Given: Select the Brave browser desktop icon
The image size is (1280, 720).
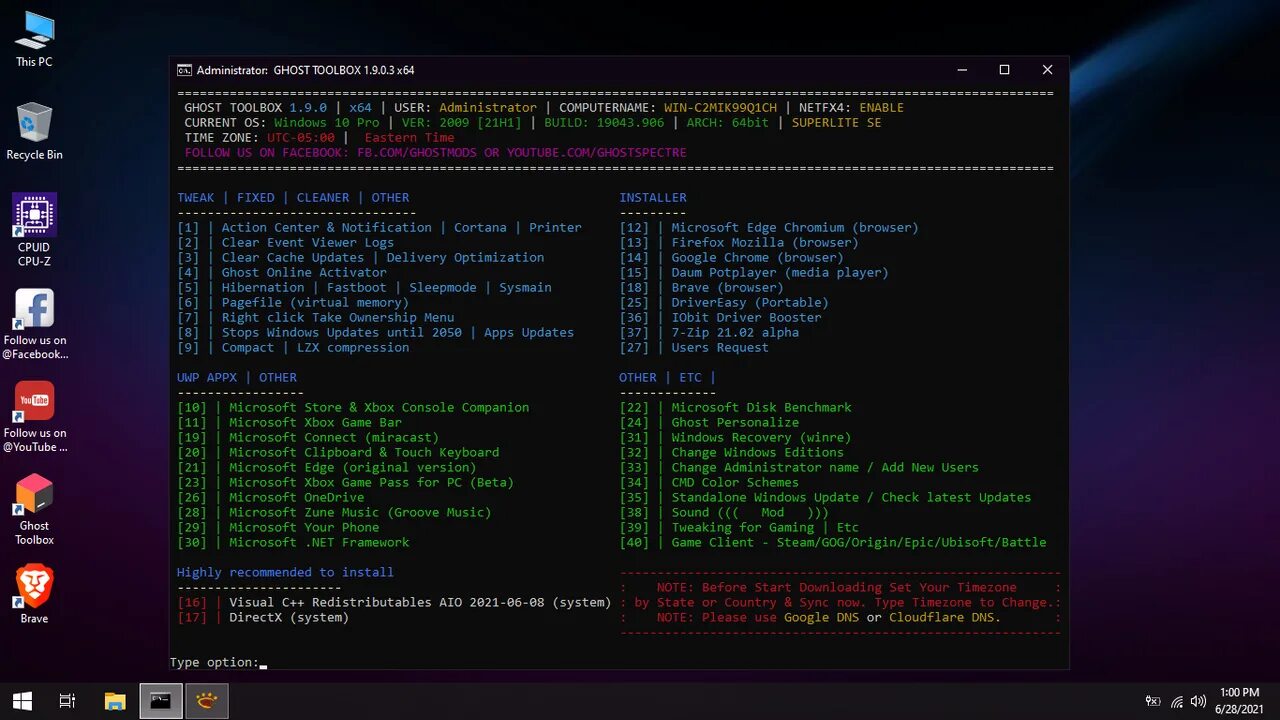Looking at the screenshot, I should click(x=34, y=595).
